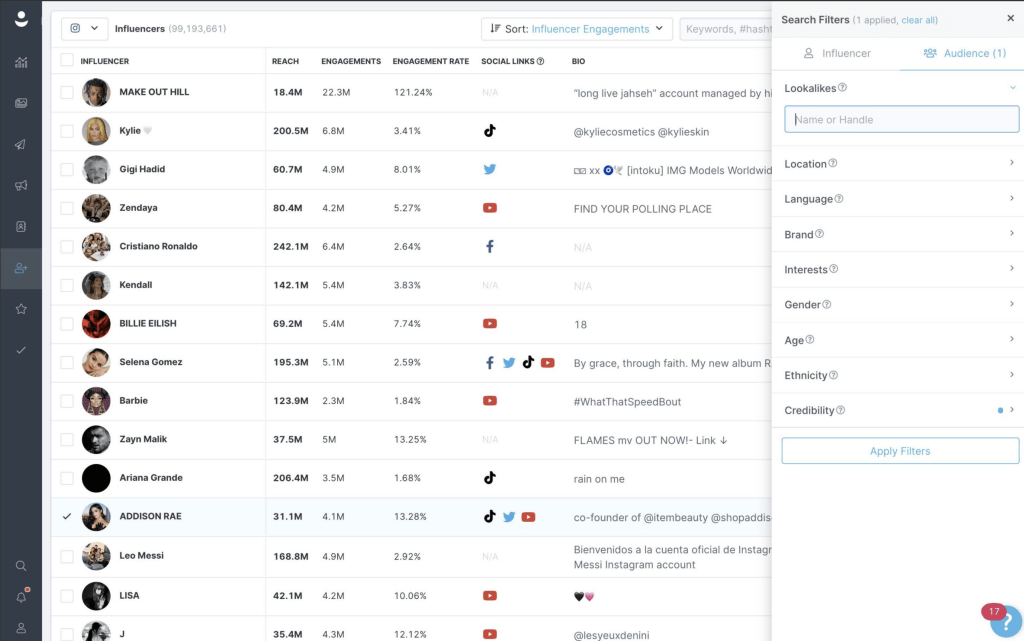Select the checkmark approvals sidebar icon
Viewport: 1024px width, 641px height.
click(21, 350)
